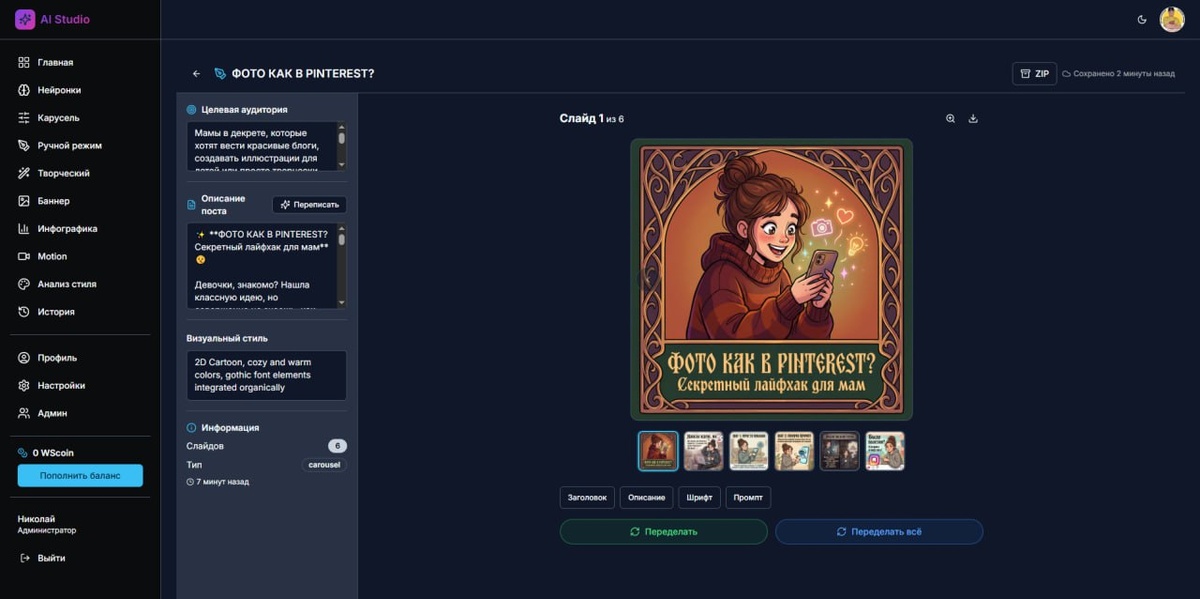1200x599 pixels.
Task: Select the third slide thumbnail
Action: [x=749, y=451]
